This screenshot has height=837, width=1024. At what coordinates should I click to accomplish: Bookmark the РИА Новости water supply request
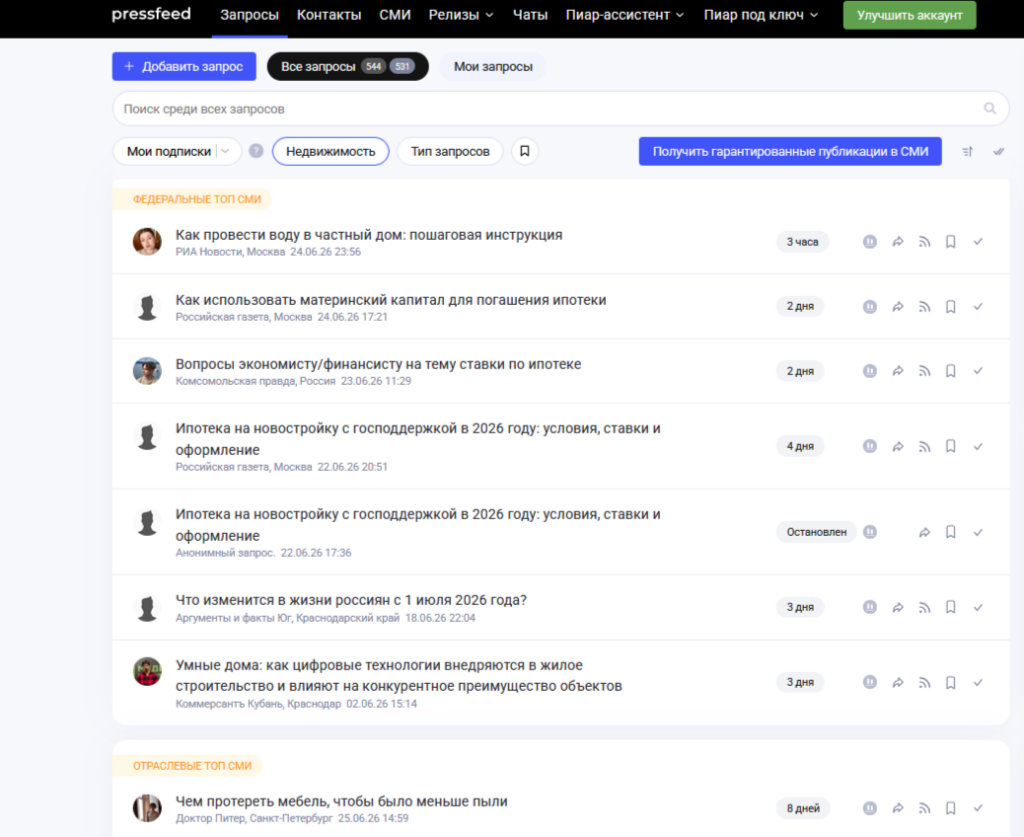(951, 242)
